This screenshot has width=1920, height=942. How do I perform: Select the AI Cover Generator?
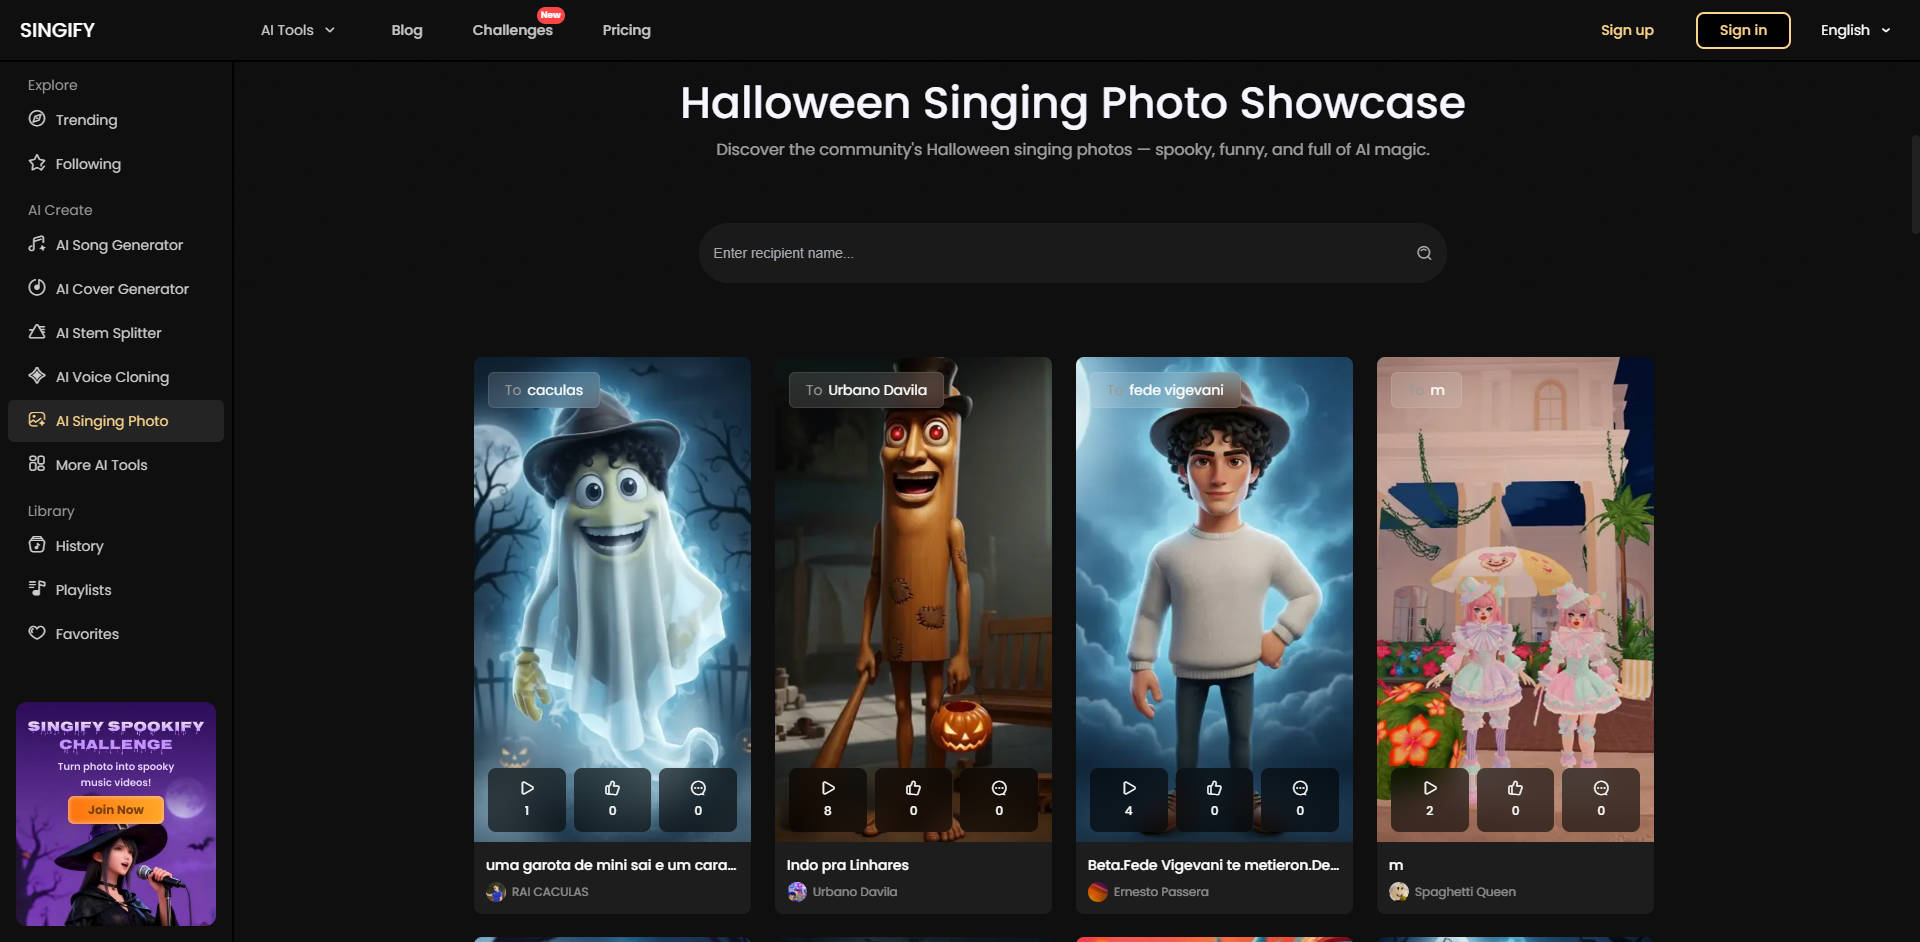pos(121,289)
